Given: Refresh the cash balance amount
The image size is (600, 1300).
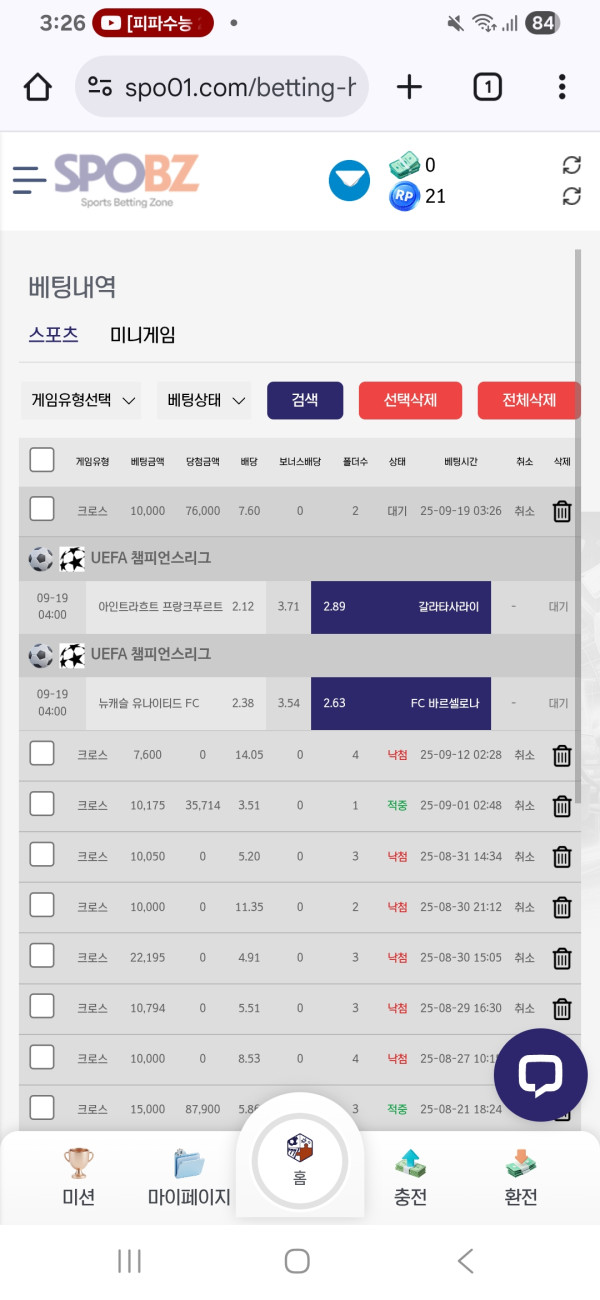Looking at the screenshot, I should 571,165.
